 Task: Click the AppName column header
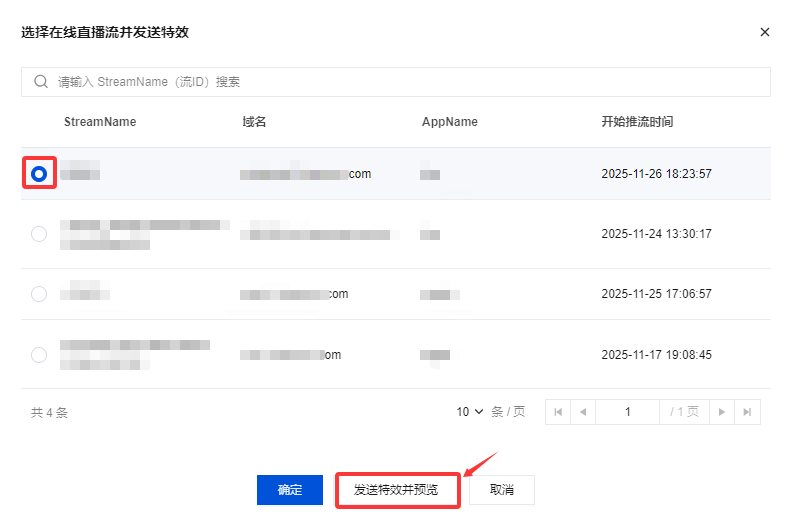pyautogui.click(x=450, y=122)
